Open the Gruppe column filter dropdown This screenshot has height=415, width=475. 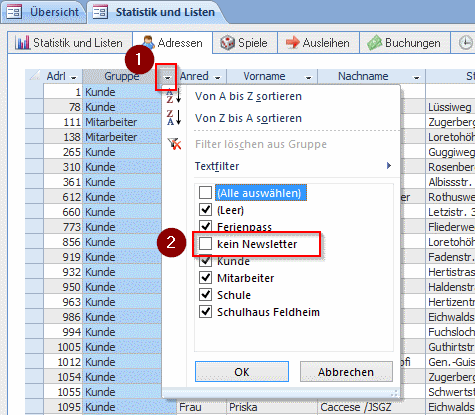[168, 78]
